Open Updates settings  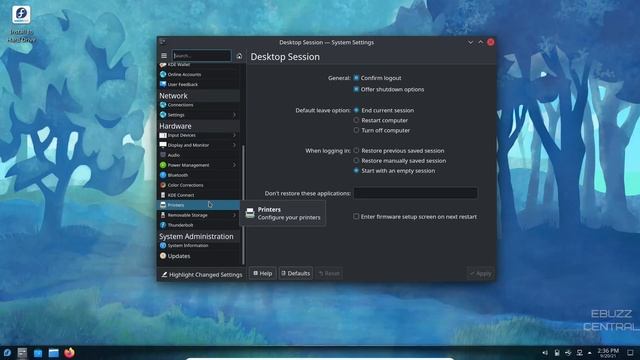[199, 256]
